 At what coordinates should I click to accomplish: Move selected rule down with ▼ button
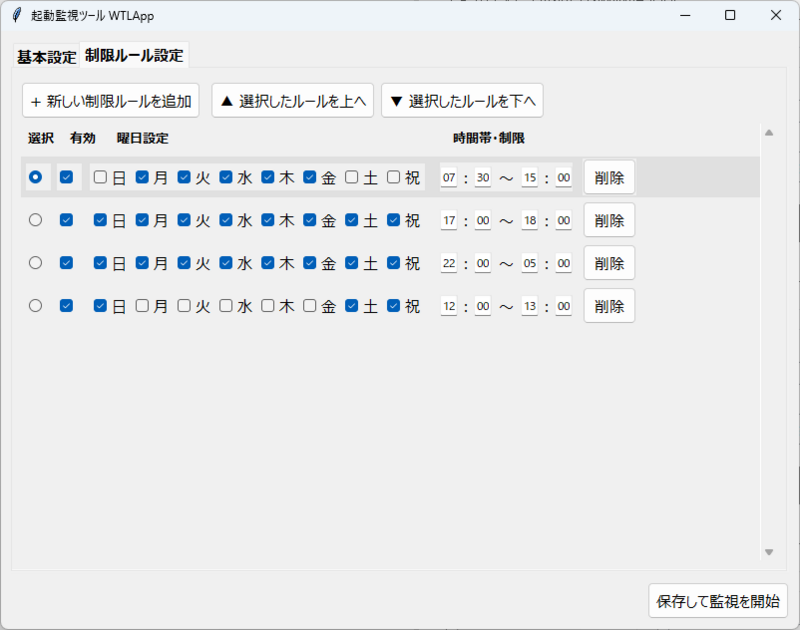[462, 101]
